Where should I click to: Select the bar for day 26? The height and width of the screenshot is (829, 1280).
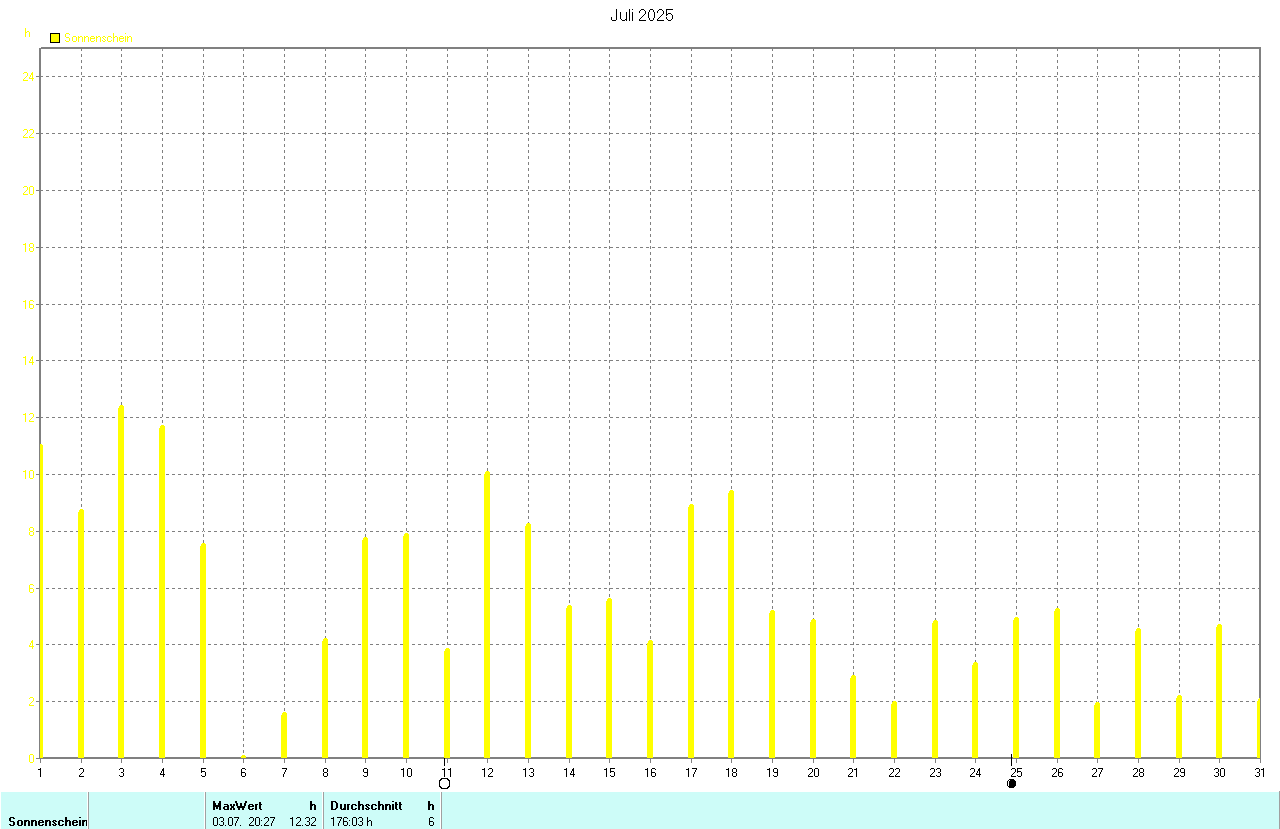(x=1056, y=682)
